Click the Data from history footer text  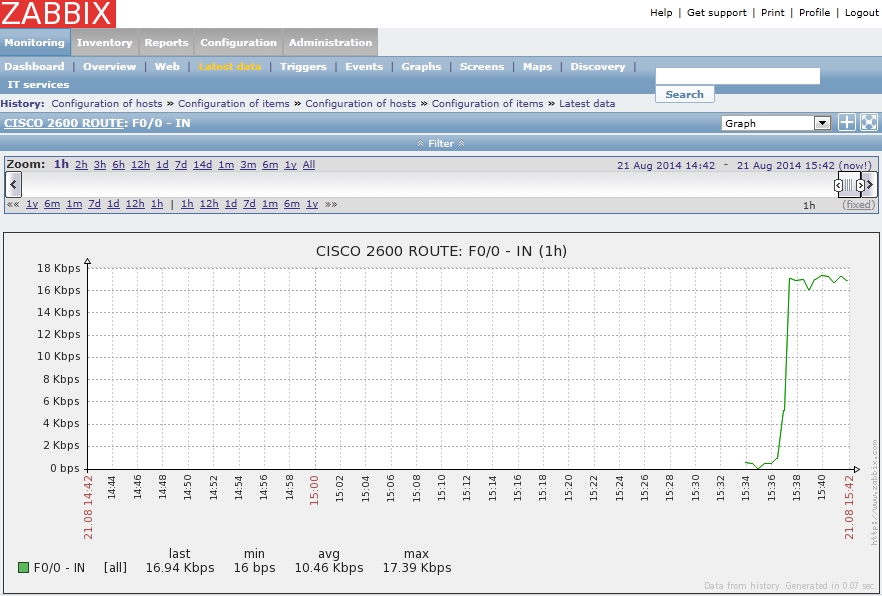point(790,586)
